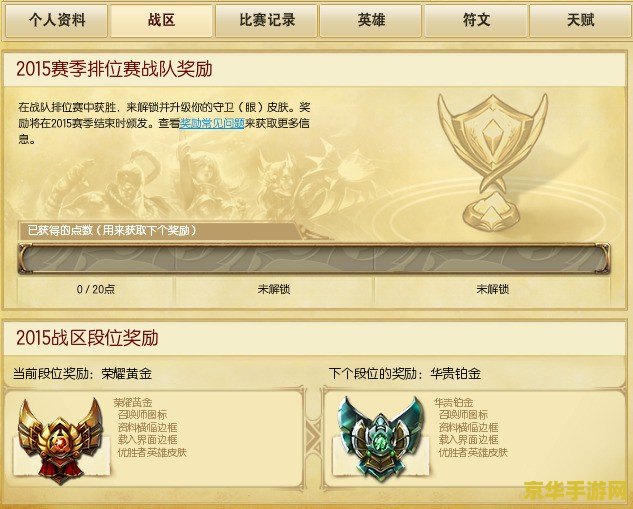Screen dimensions: 633x509
Task: Click 召唤师图标 under 华贵铂金 rewards
Action: point(463,415)
